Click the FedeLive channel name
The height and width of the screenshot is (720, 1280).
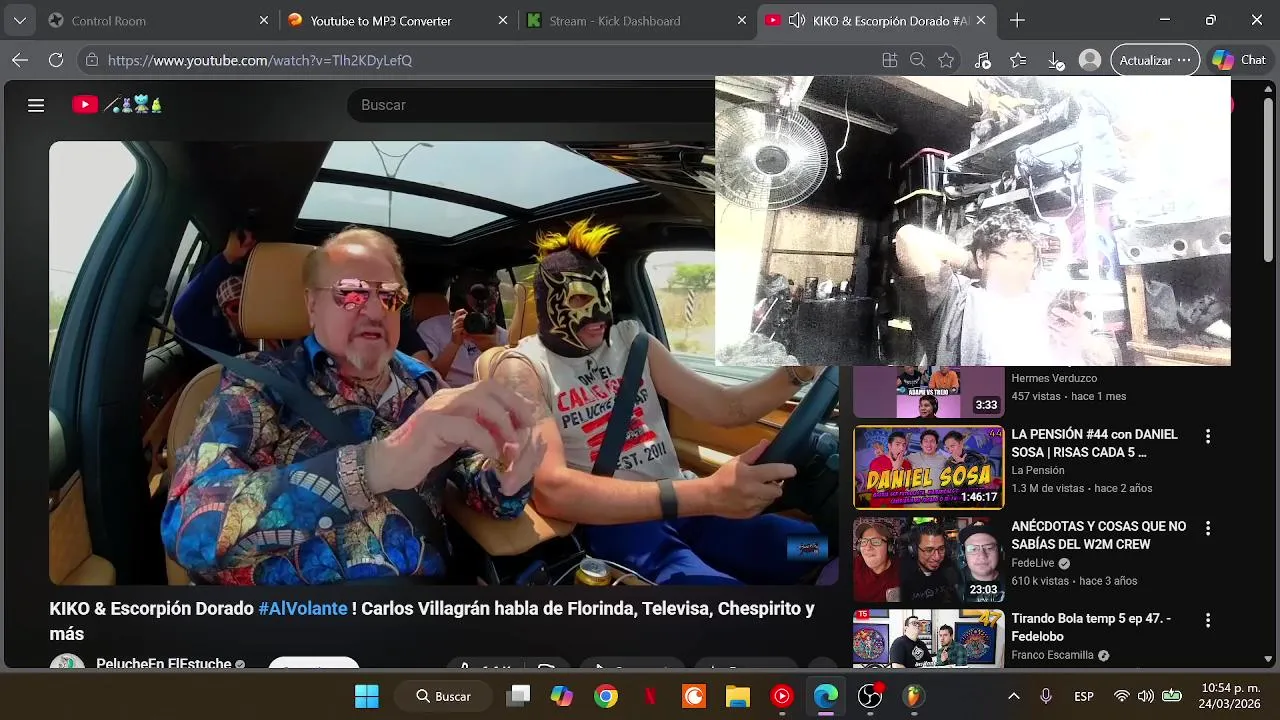[x=1031, y=563]
